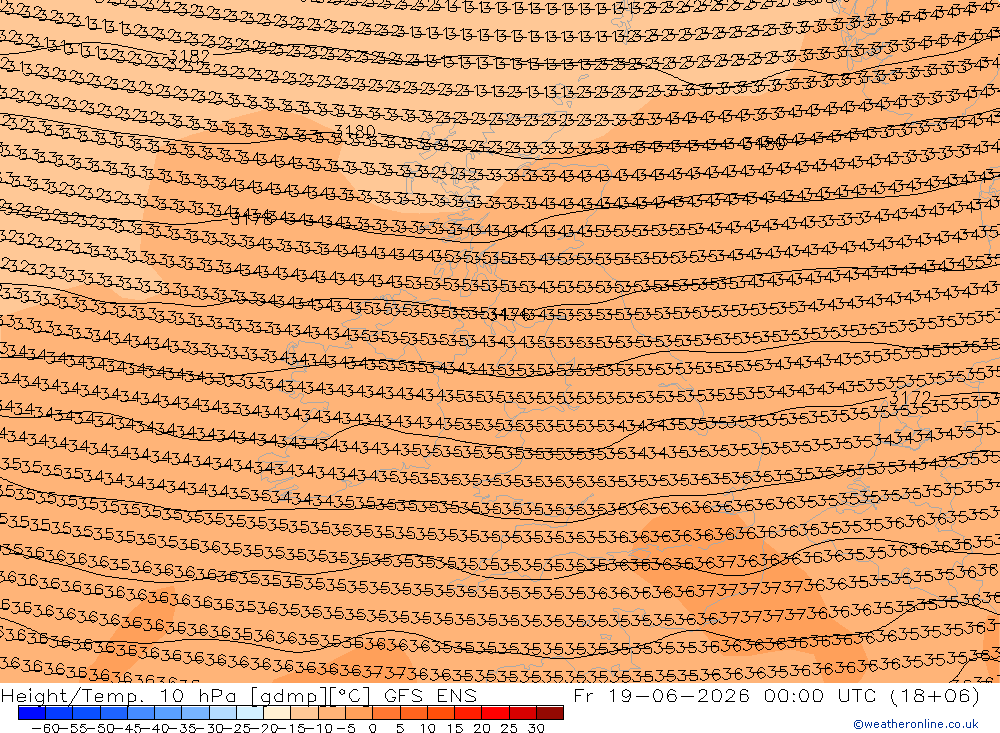Click the "-40" legend scale label

click(x=154, y=728)
